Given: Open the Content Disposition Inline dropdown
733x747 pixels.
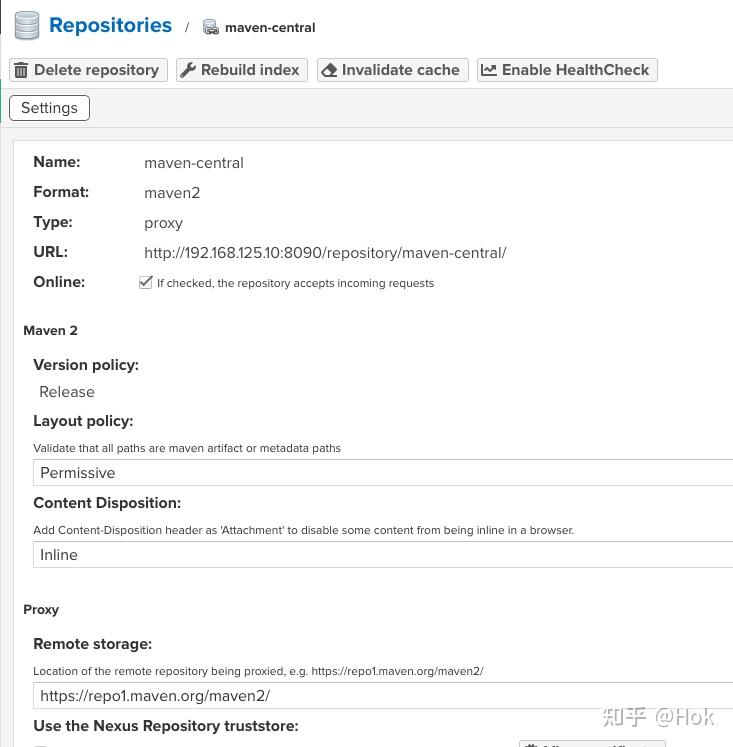Looking at the screenshot, I should click(383, 555).
